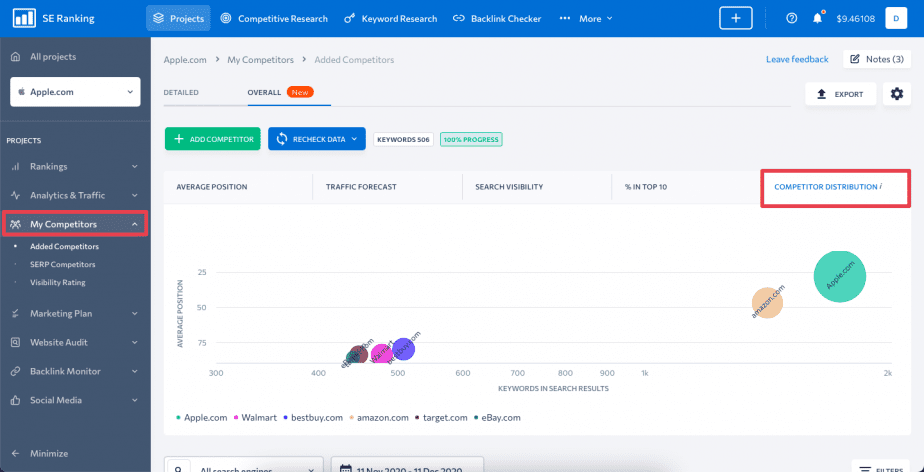This screenshot has width=924, height=472.
Task: Select Traffic Forecast metric tab
Action: 361,187
